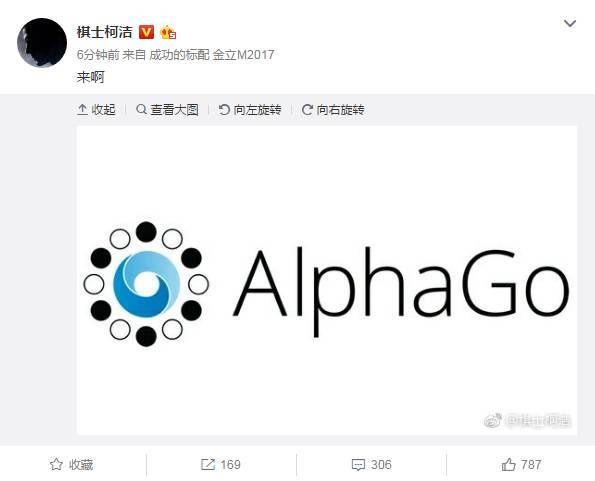This screenshot has width=595, height=481.
Task: Click the orange V verified badge
Action: point(146,32)
